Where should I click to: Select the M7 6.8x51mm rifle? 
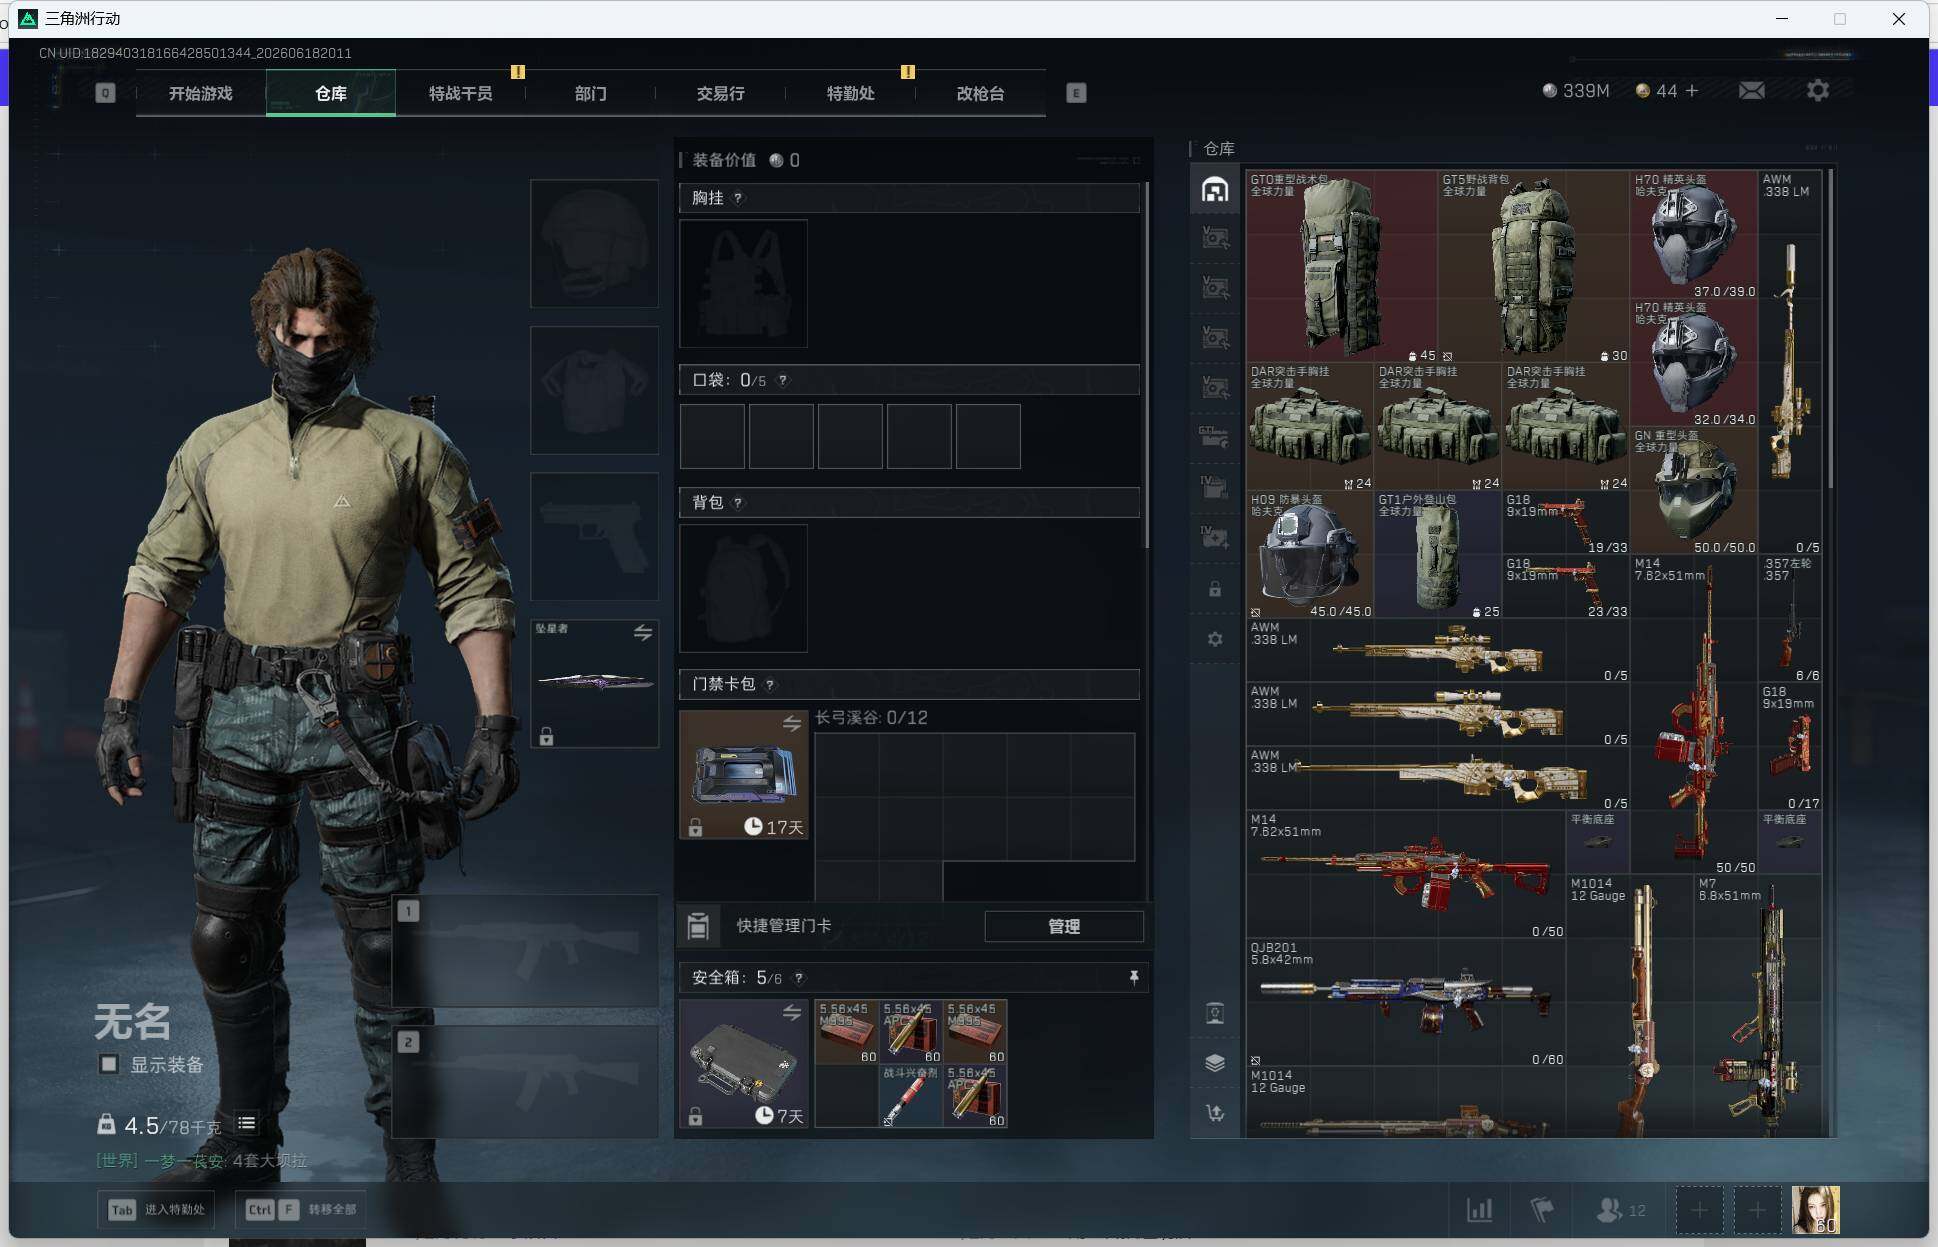(1758, 1006)
